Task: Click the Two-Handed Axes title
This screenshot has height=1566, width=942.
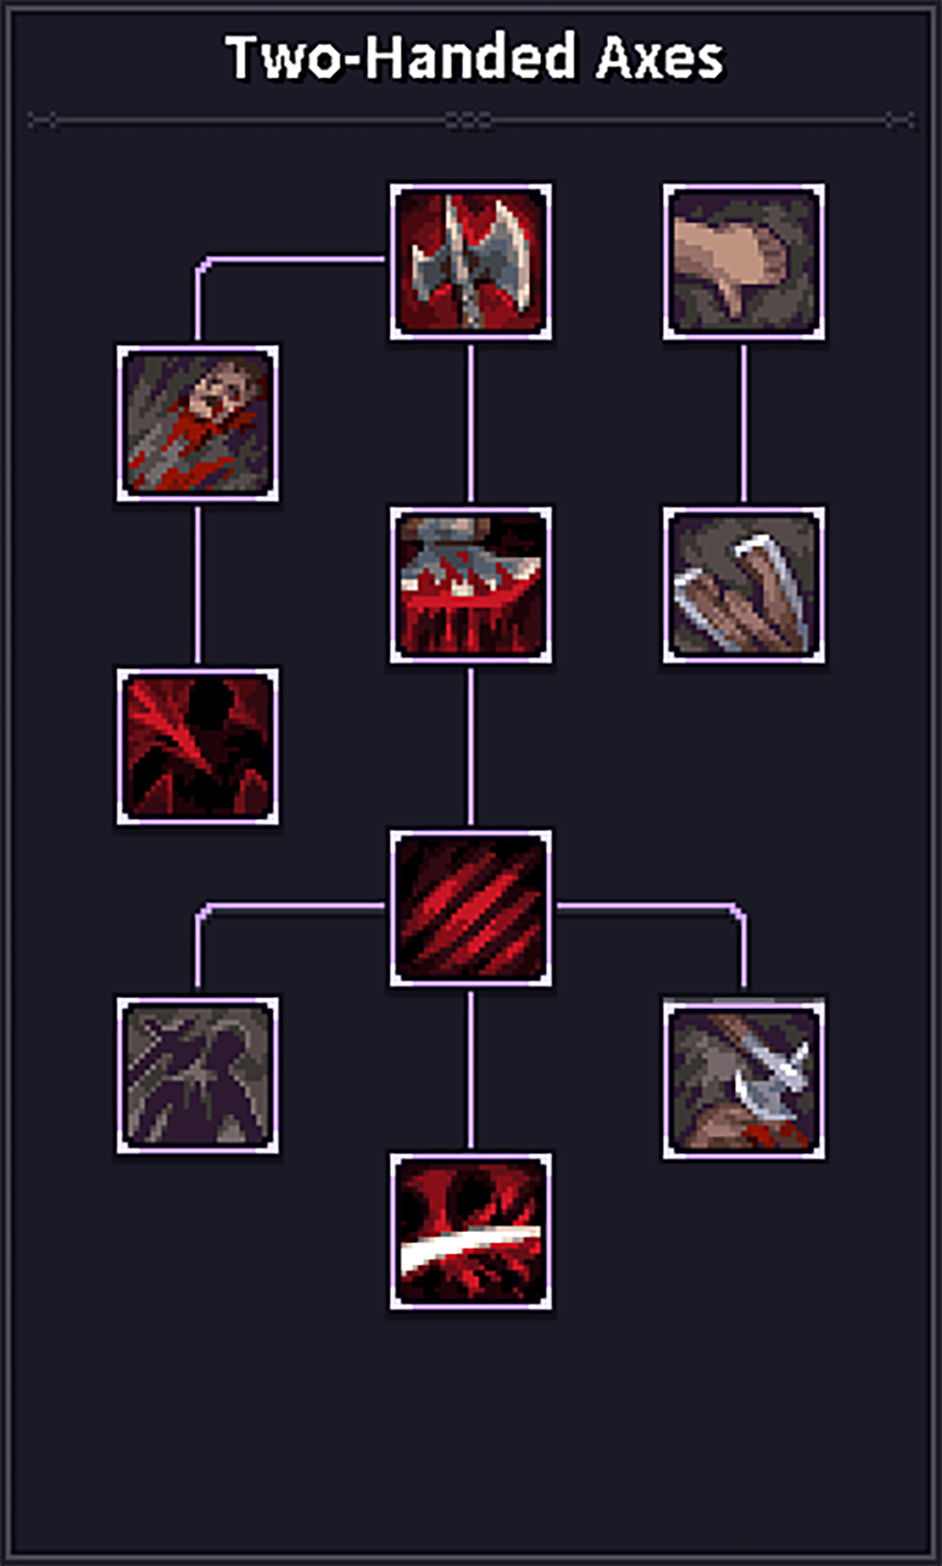Action: (x=474, y=58)
